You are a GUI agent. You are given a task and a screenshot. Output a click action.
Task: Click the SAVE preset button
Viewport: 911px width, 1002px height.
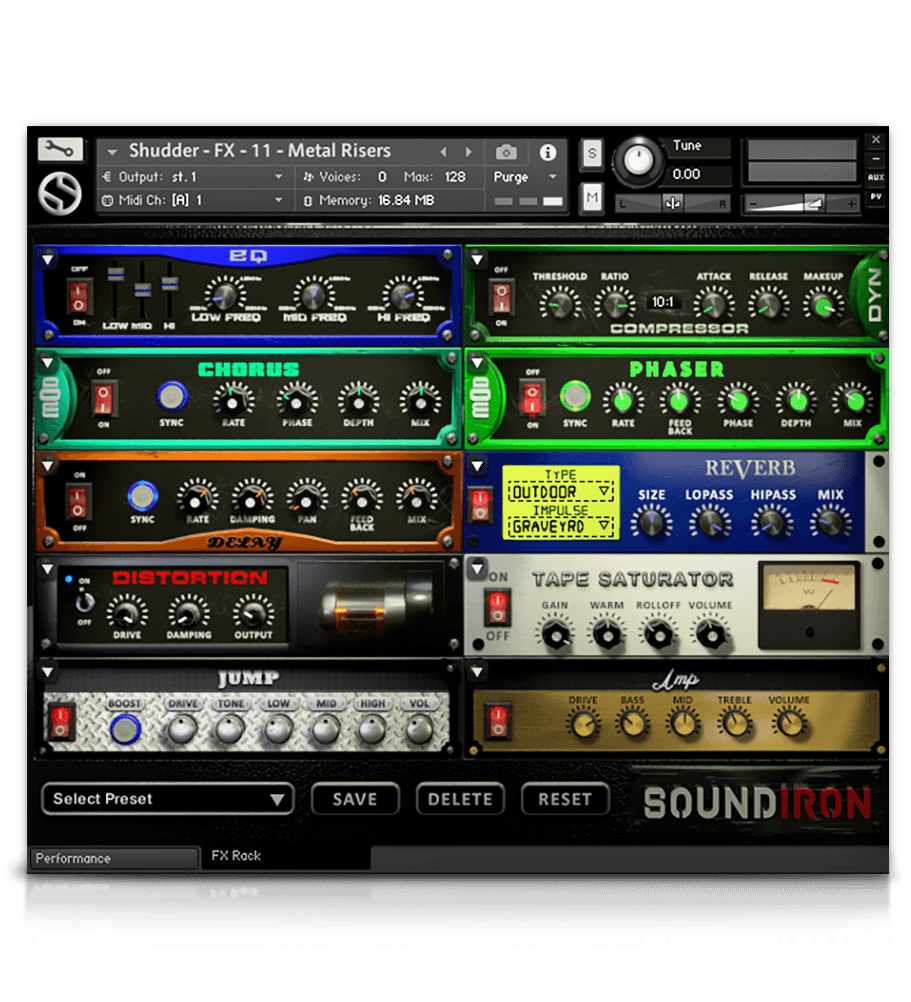point(355,799)
